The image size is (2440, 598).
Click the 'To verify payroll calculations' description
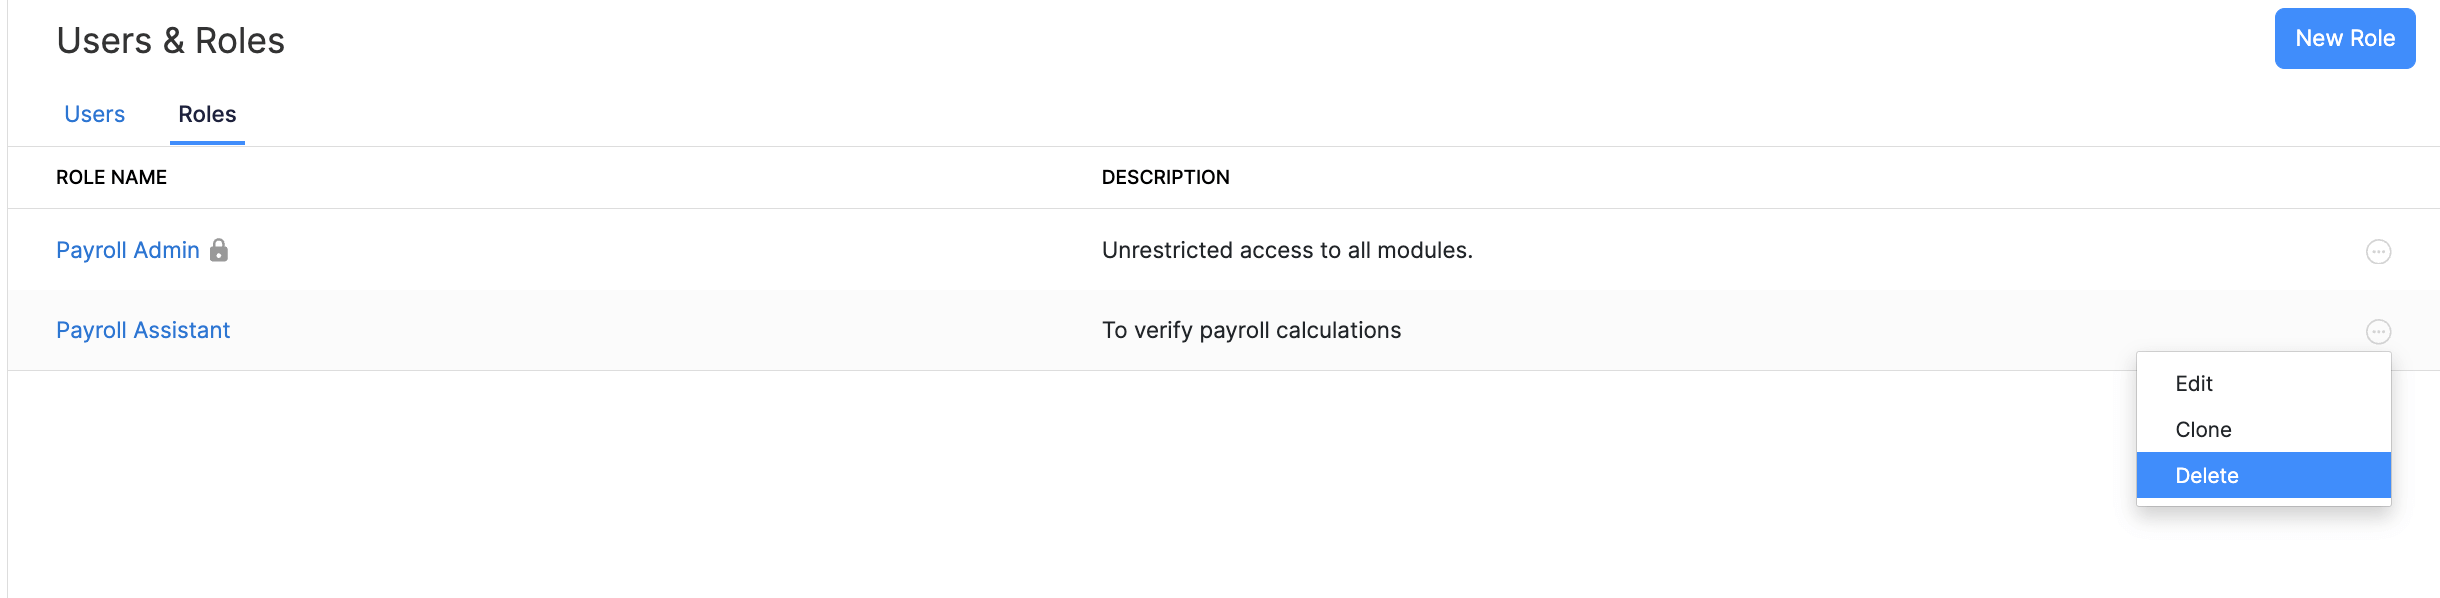(x=1251, y=330)
